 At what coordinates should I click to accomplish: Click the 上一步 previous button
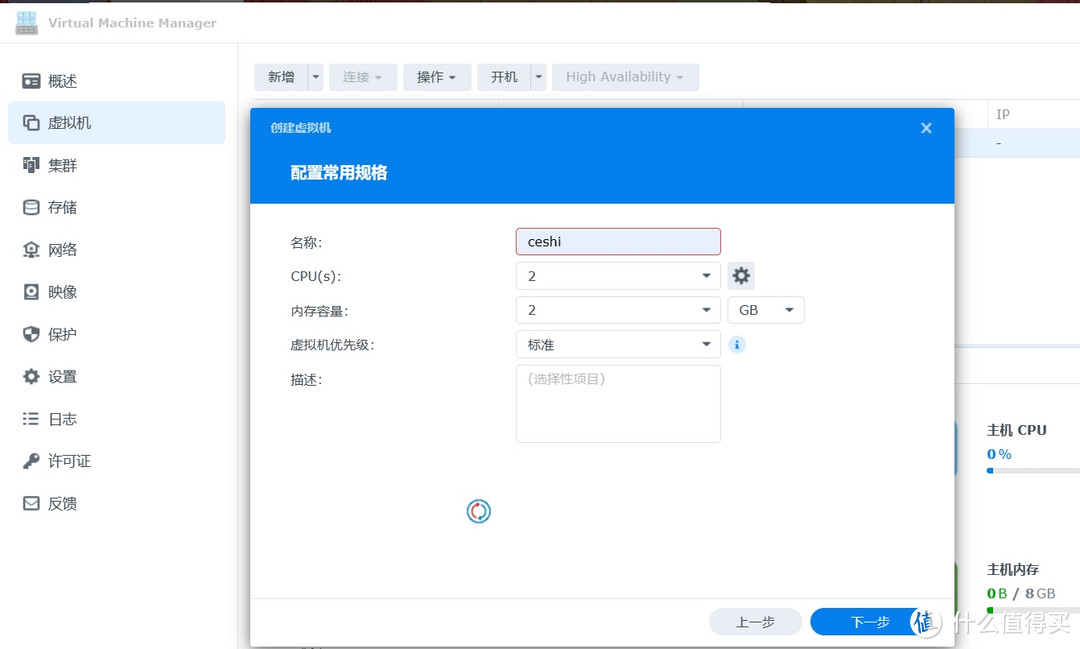click(x=755, y=621)
